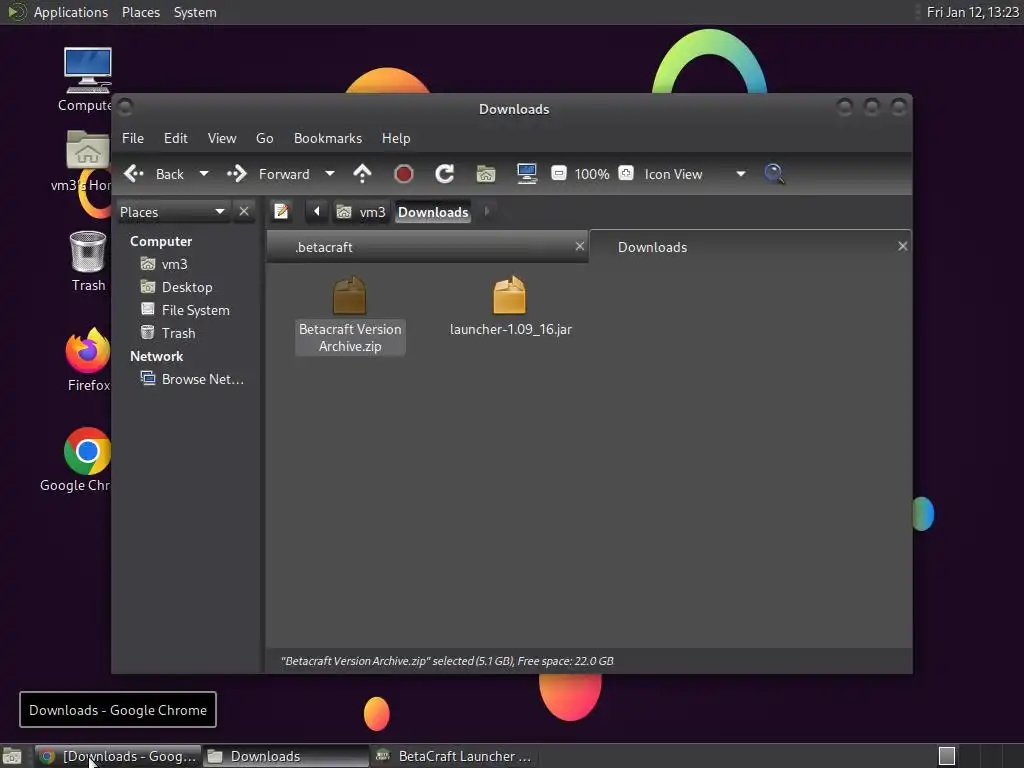Open the top panel Places menu
1024x768 pixels.
coord(140,12)
